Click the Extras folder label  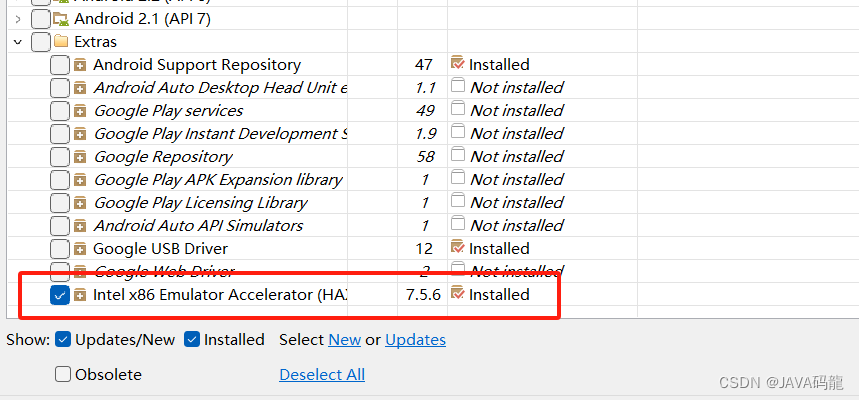tap(95, 42)
